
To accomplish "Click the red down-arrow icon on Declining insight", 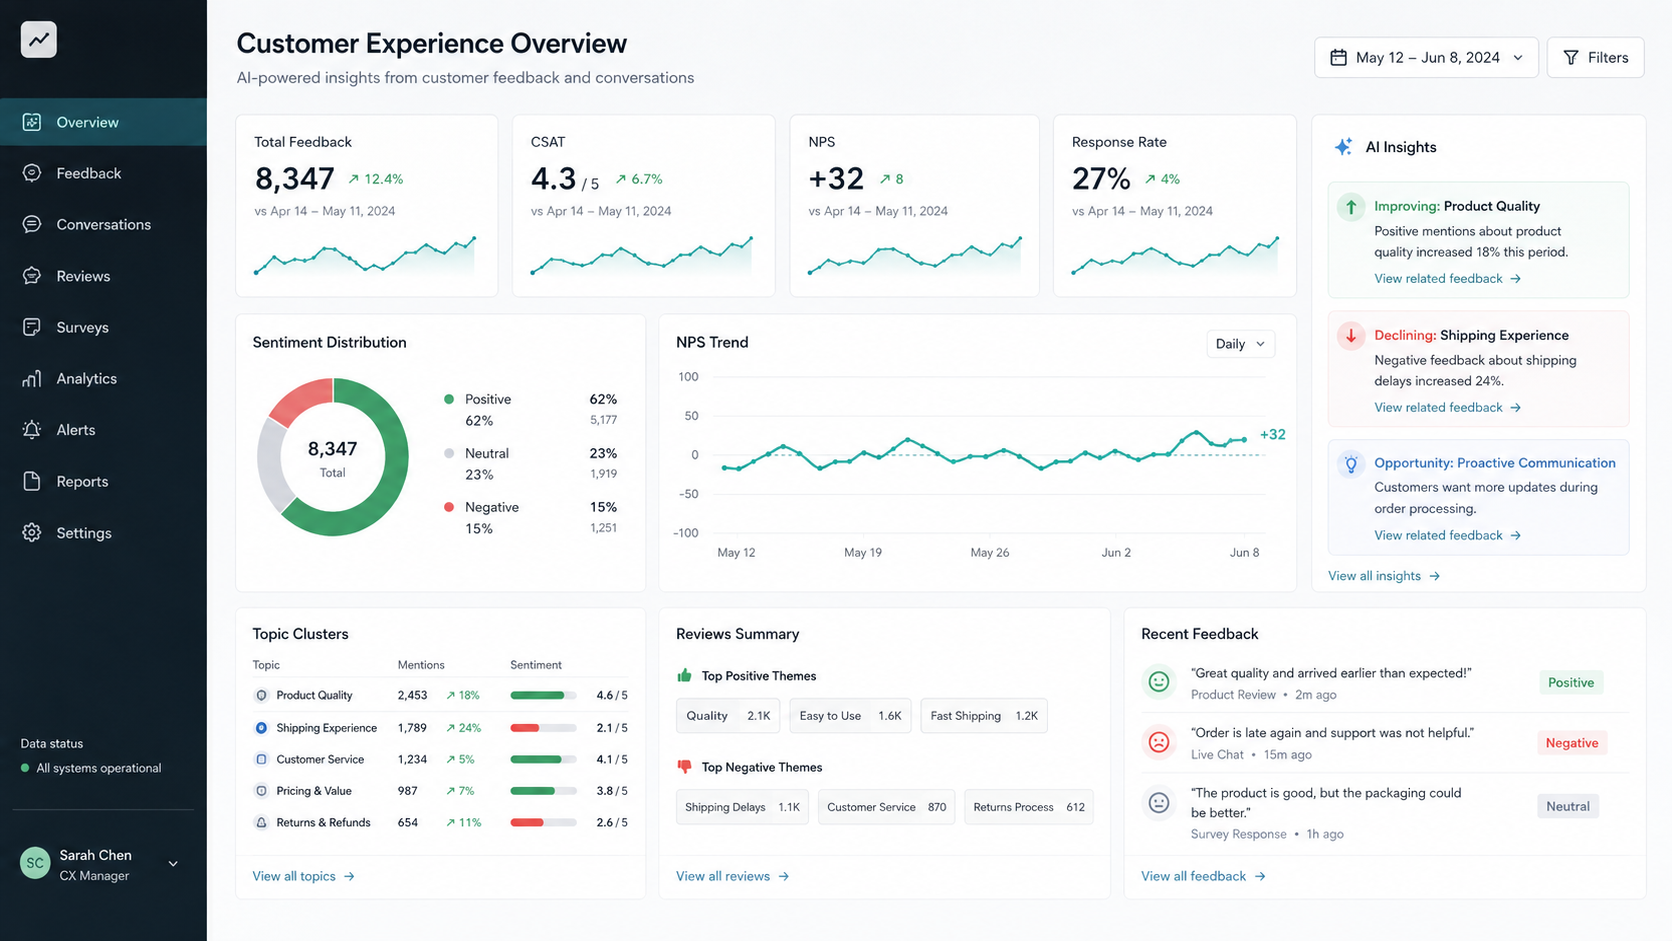I will tap(1351, 336).
